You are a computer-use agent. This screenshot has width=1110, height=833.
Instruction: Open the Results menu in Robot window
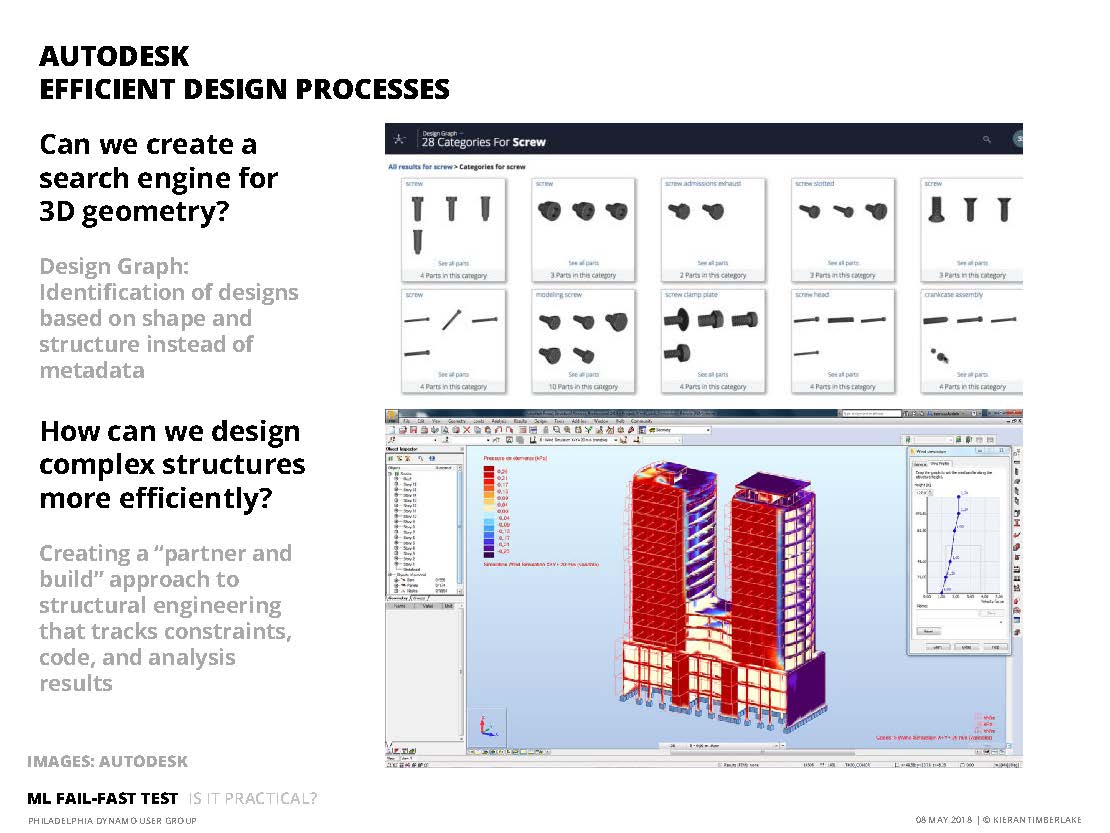click(520, 421)
